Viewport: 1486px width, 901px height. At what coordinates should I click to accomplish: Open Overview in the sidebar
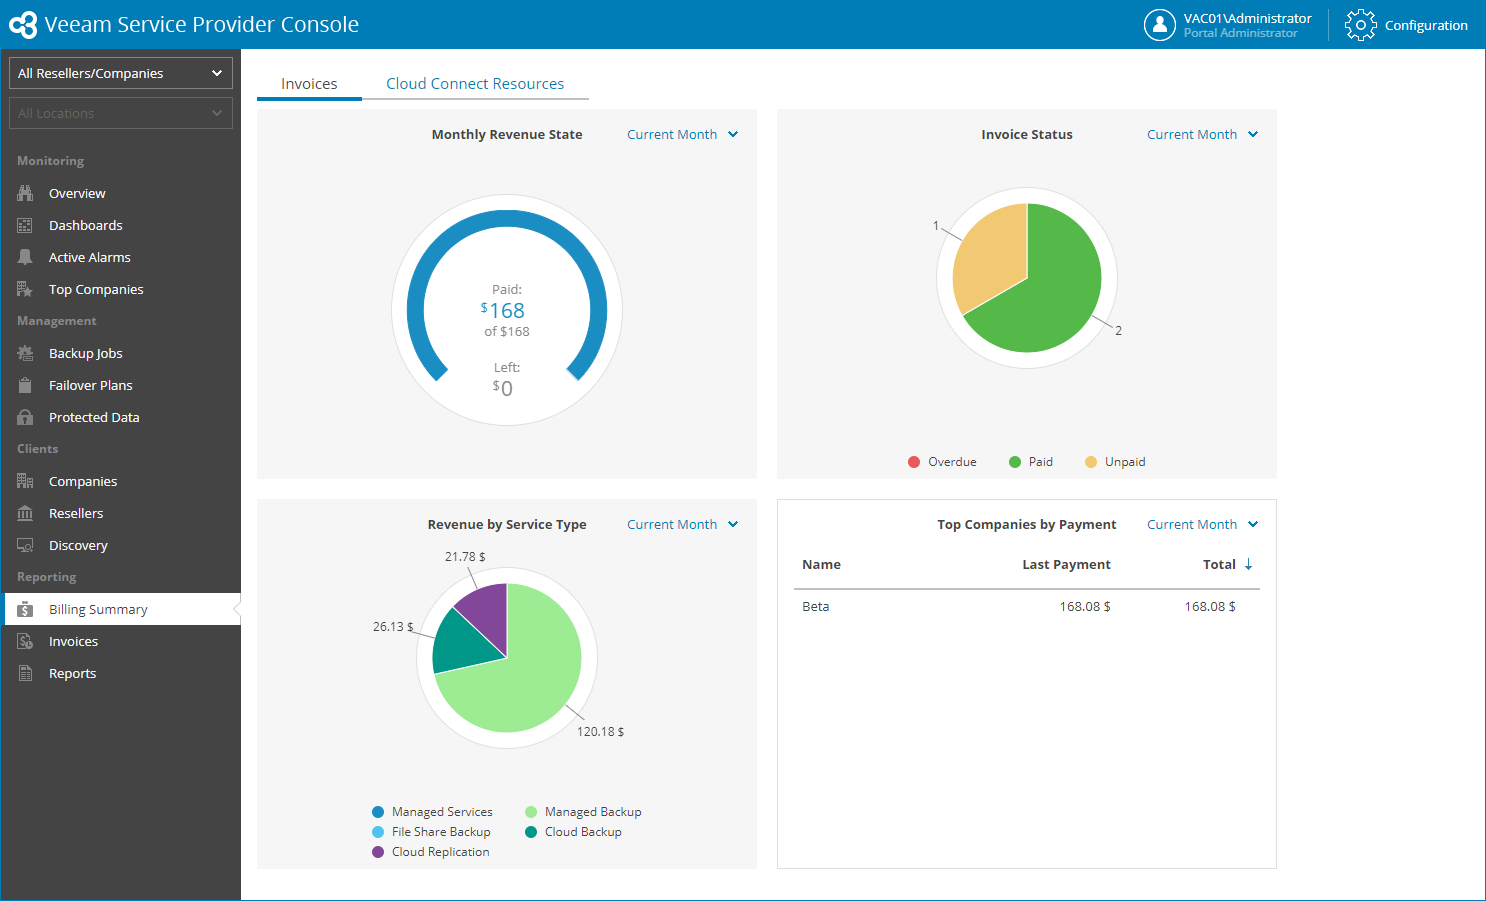[121, 193]
